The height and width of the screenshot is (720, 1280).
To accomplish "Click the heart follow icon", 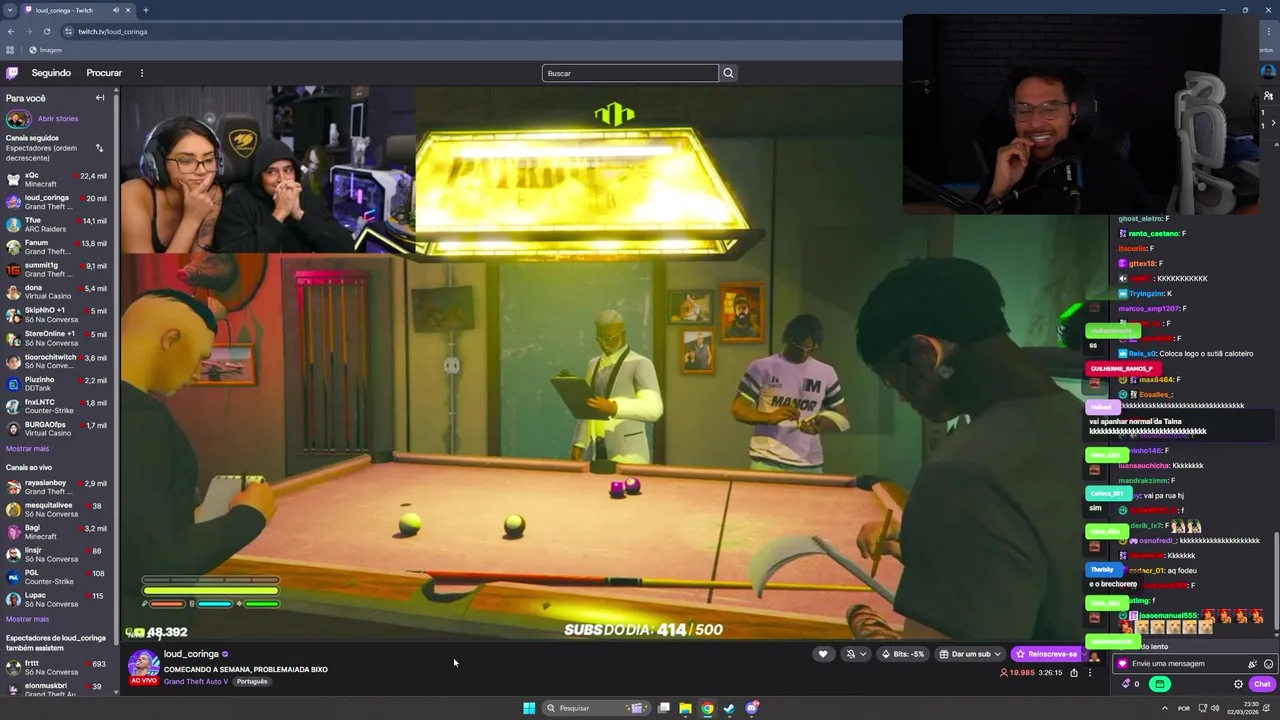I will (823, 654).
